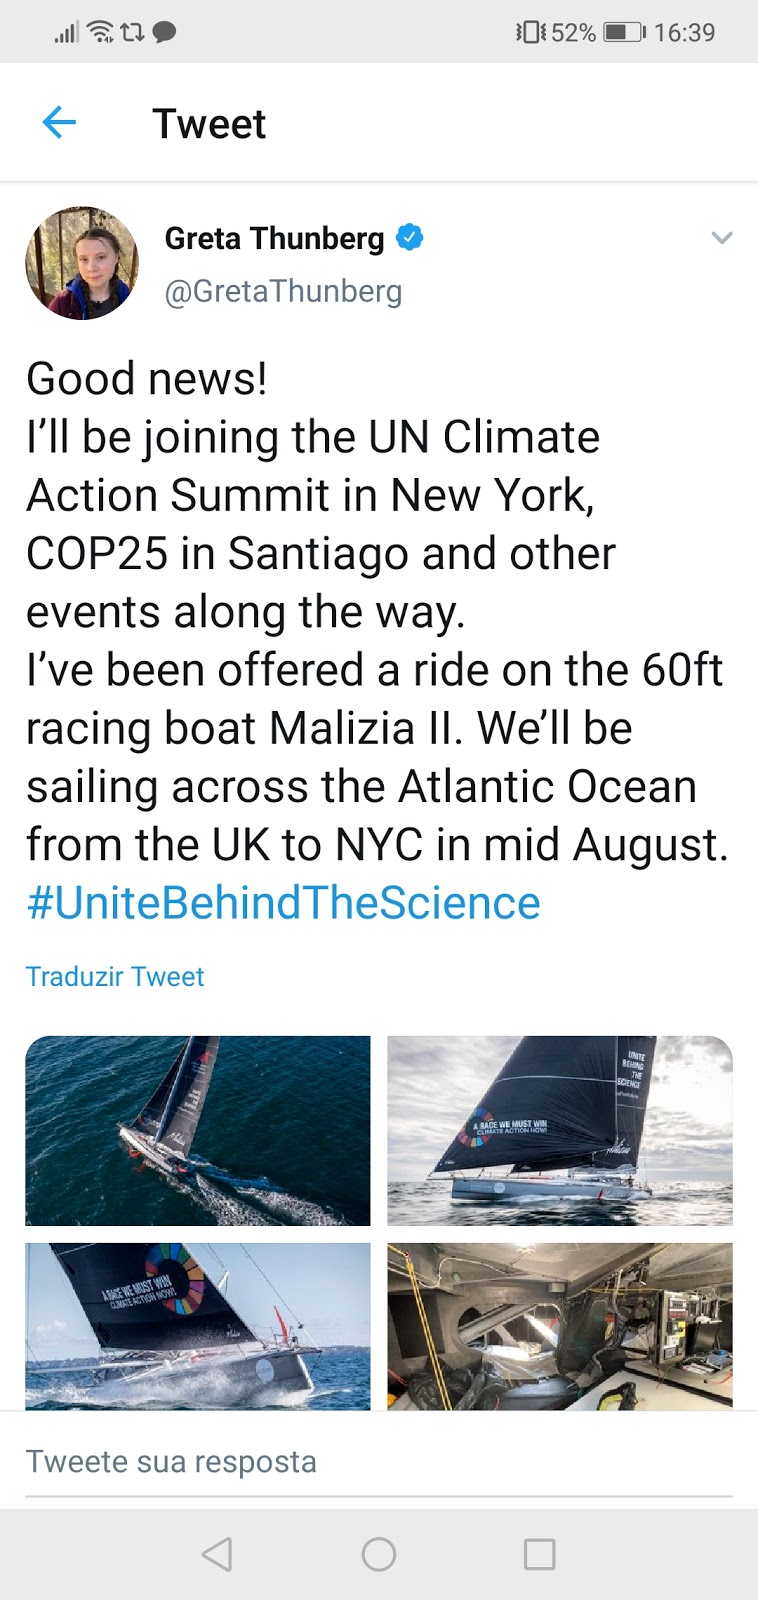View the boat interior cabin photo

[560, 1326]
